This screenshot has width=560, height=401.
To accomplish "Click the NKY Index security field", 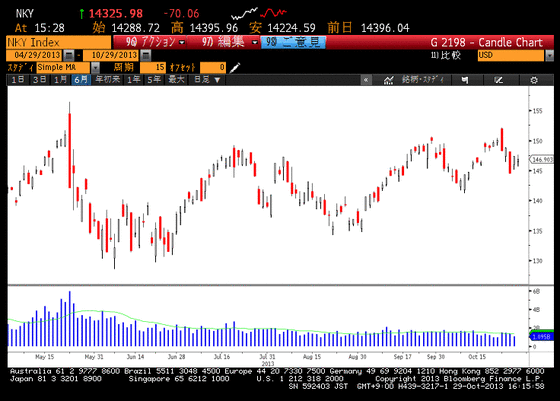I will tap(59, 42).
